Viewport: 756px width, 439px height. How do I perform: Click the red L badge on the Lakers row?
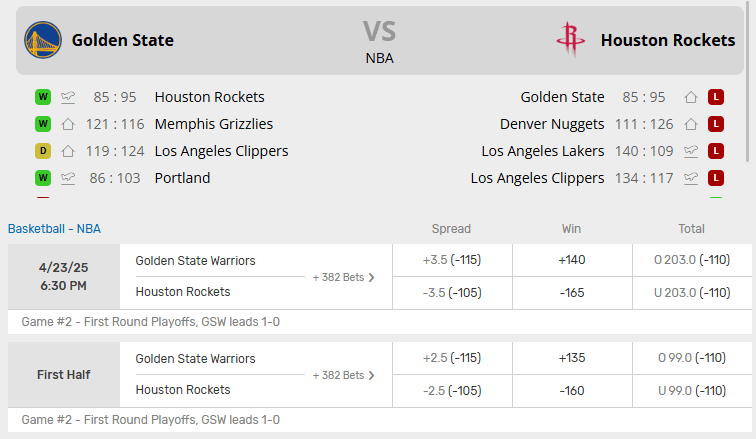coord(716,151)
